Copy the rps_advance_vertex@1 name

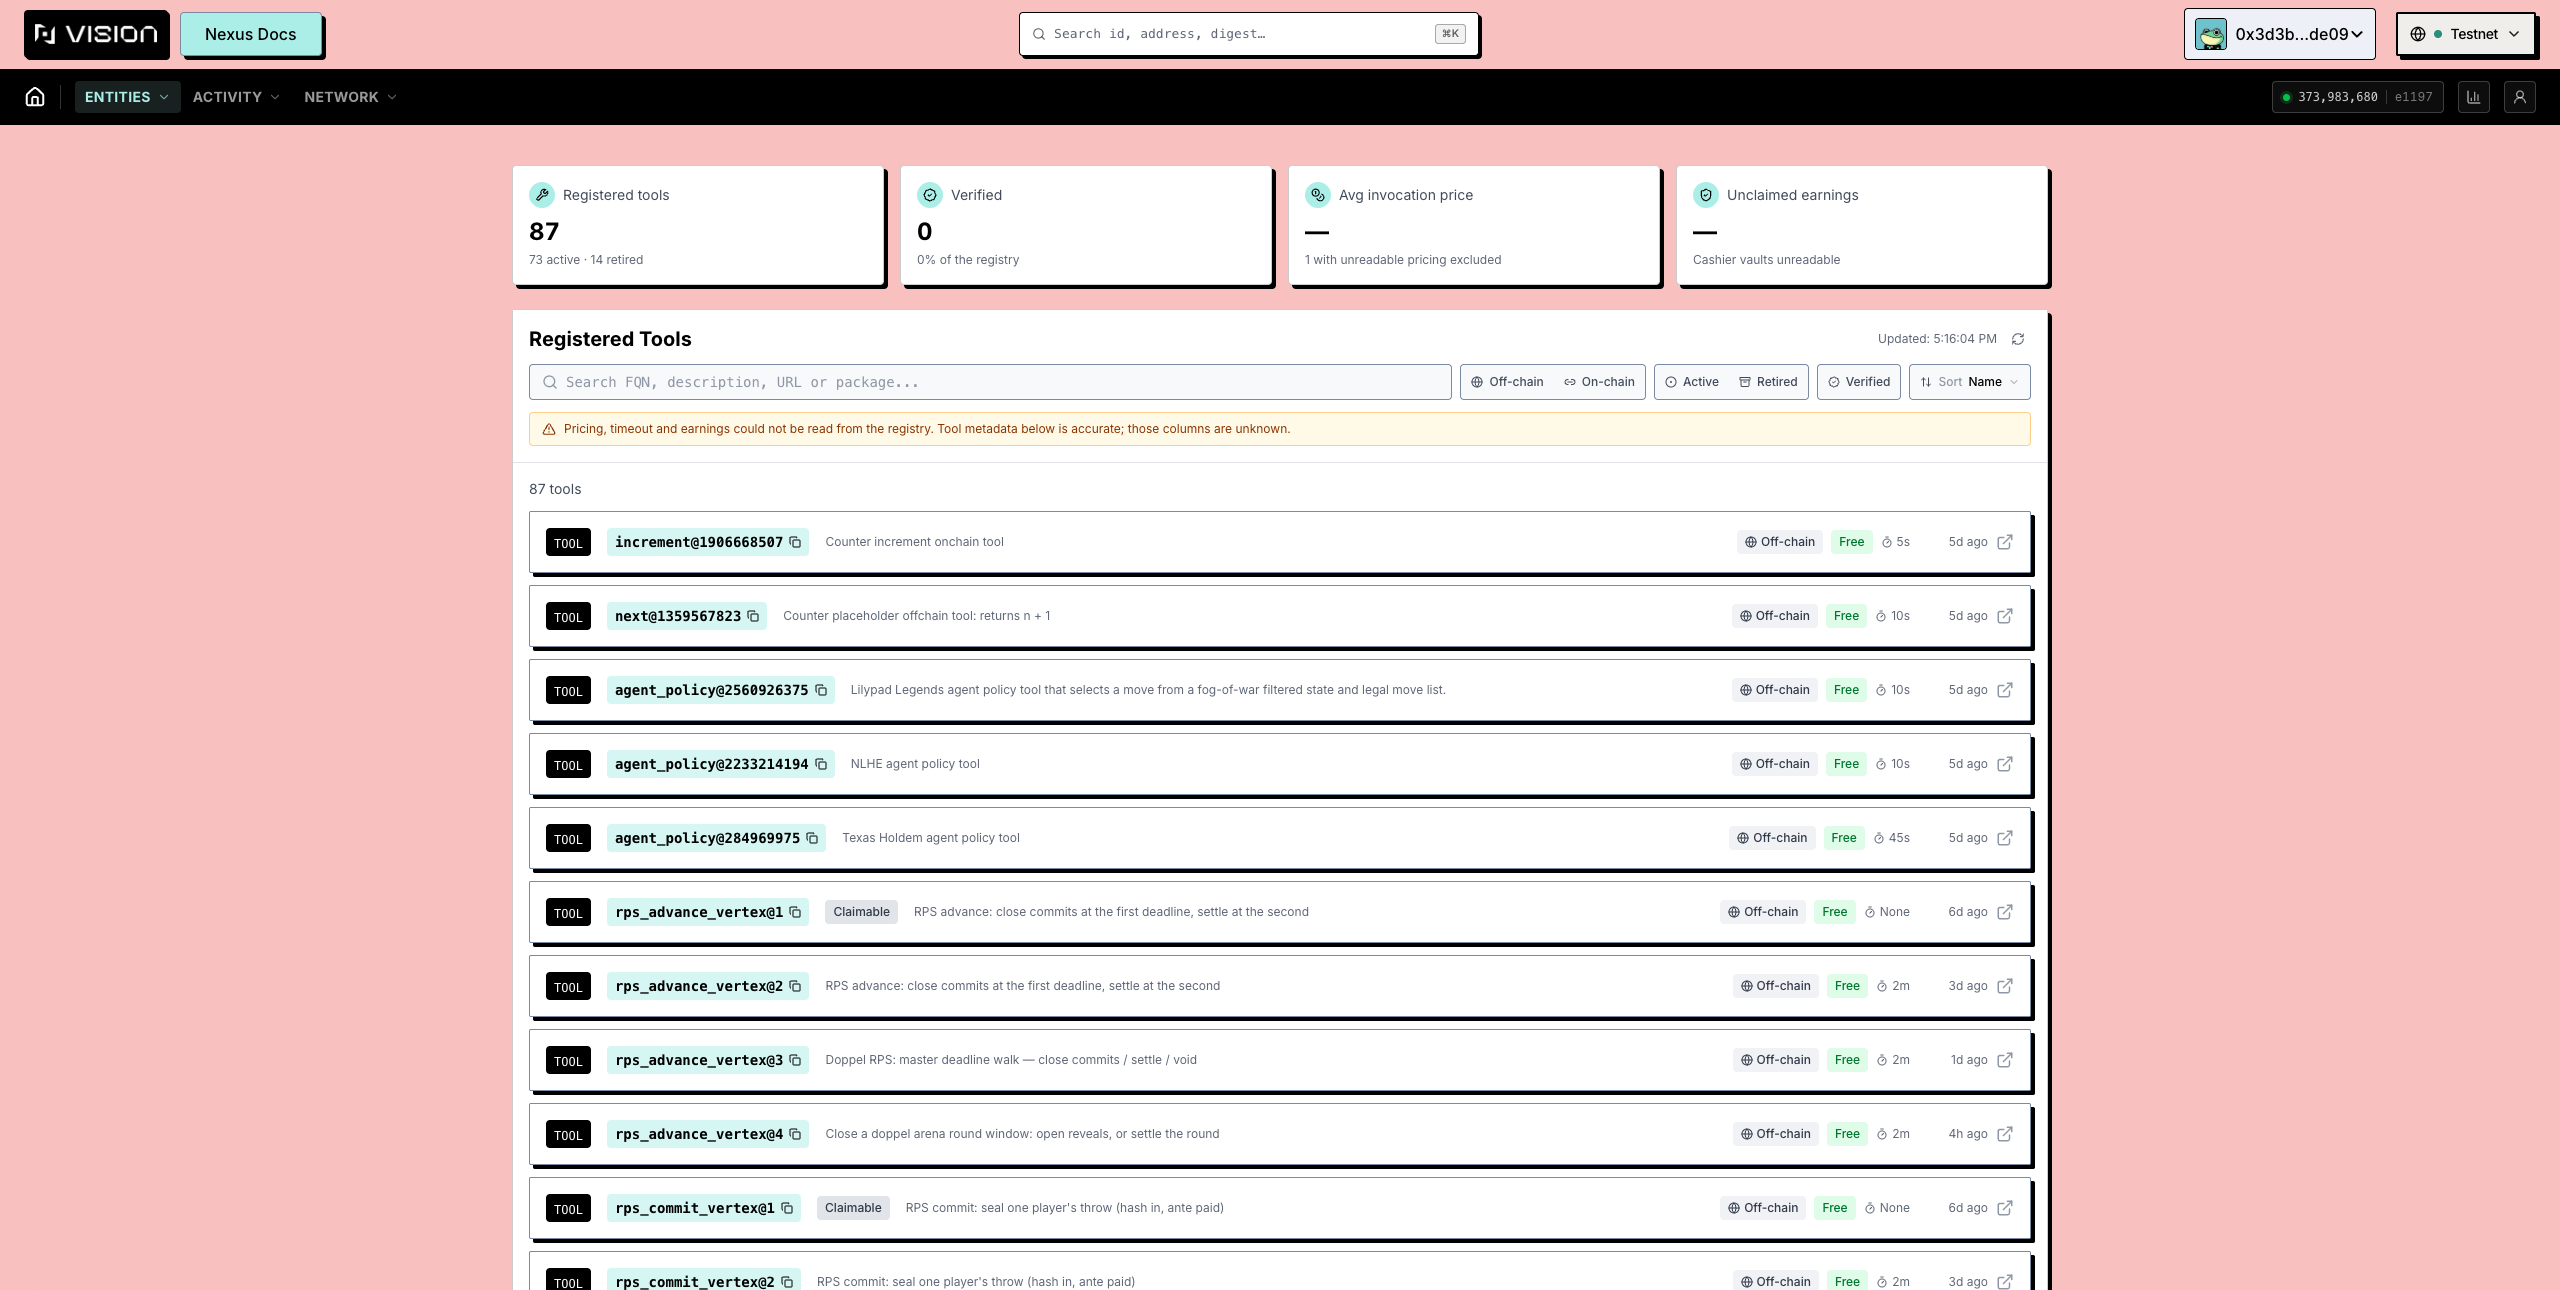pos(795,912)
